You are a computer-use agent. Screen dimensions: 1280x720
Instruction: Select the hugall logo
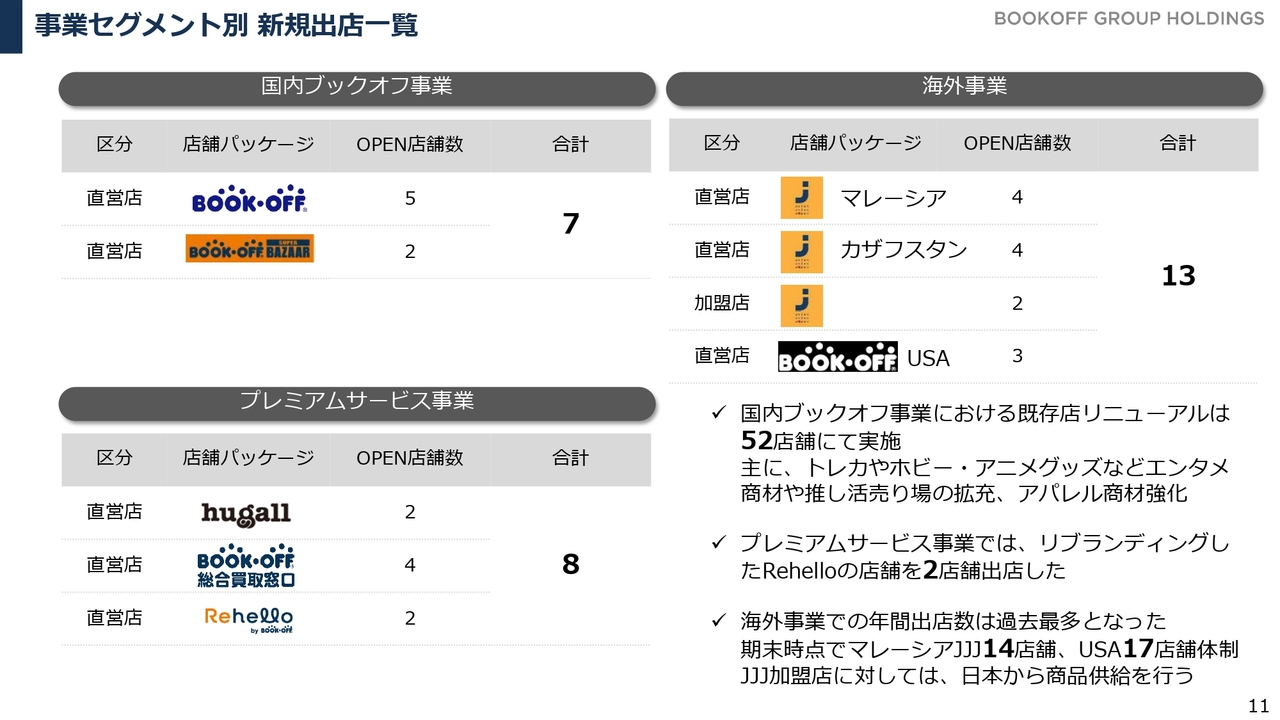coord(246,514)
